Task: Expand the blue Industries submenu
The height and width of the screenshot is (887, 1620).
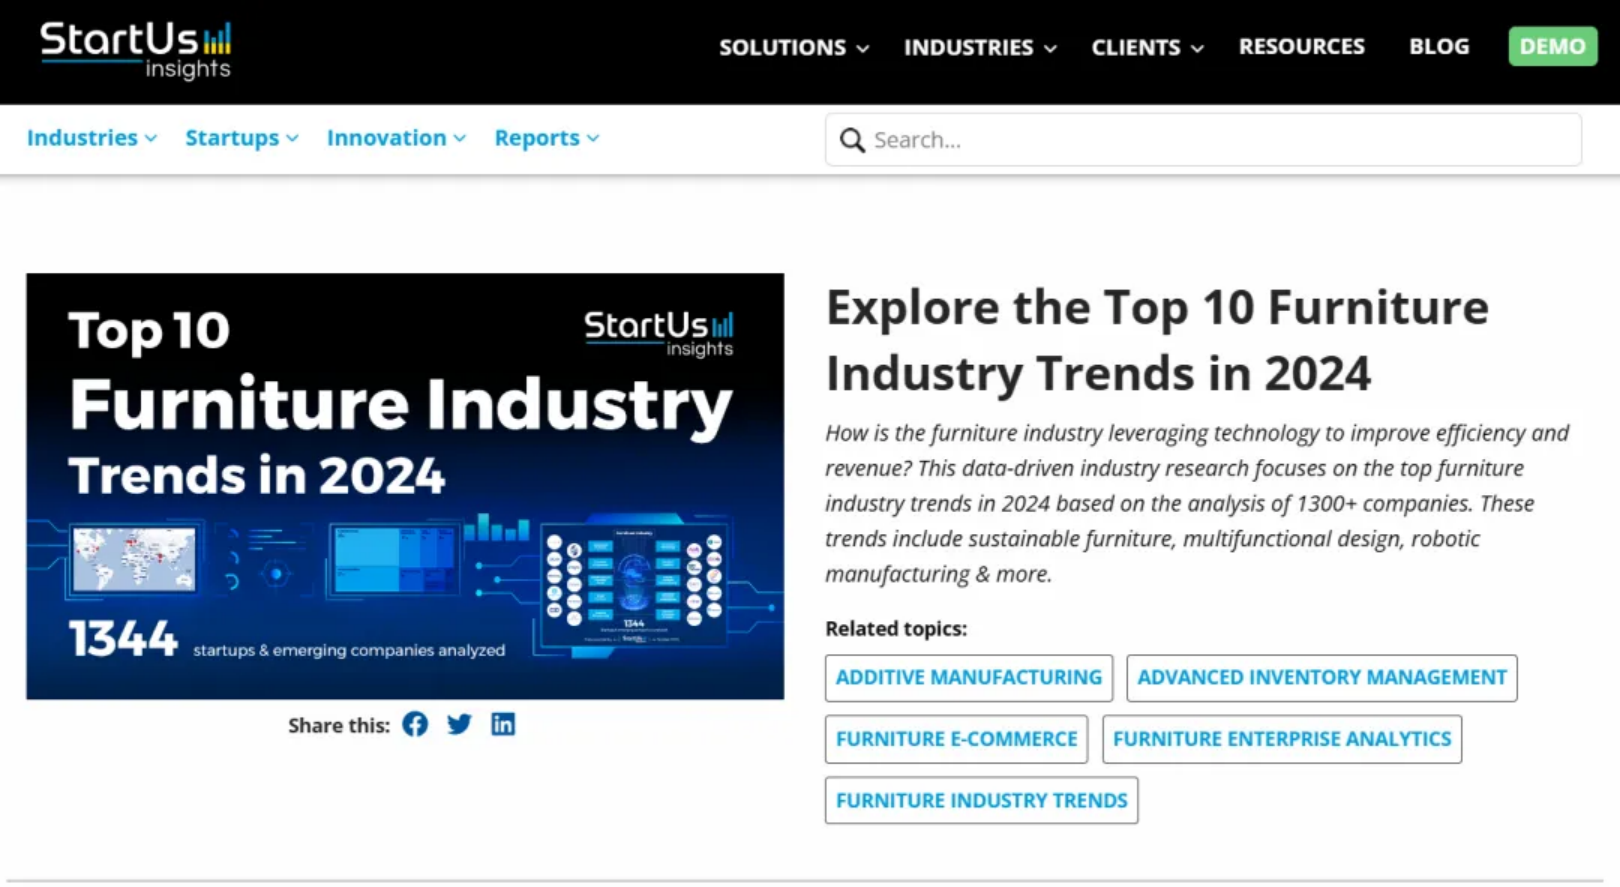Action: 92,138
